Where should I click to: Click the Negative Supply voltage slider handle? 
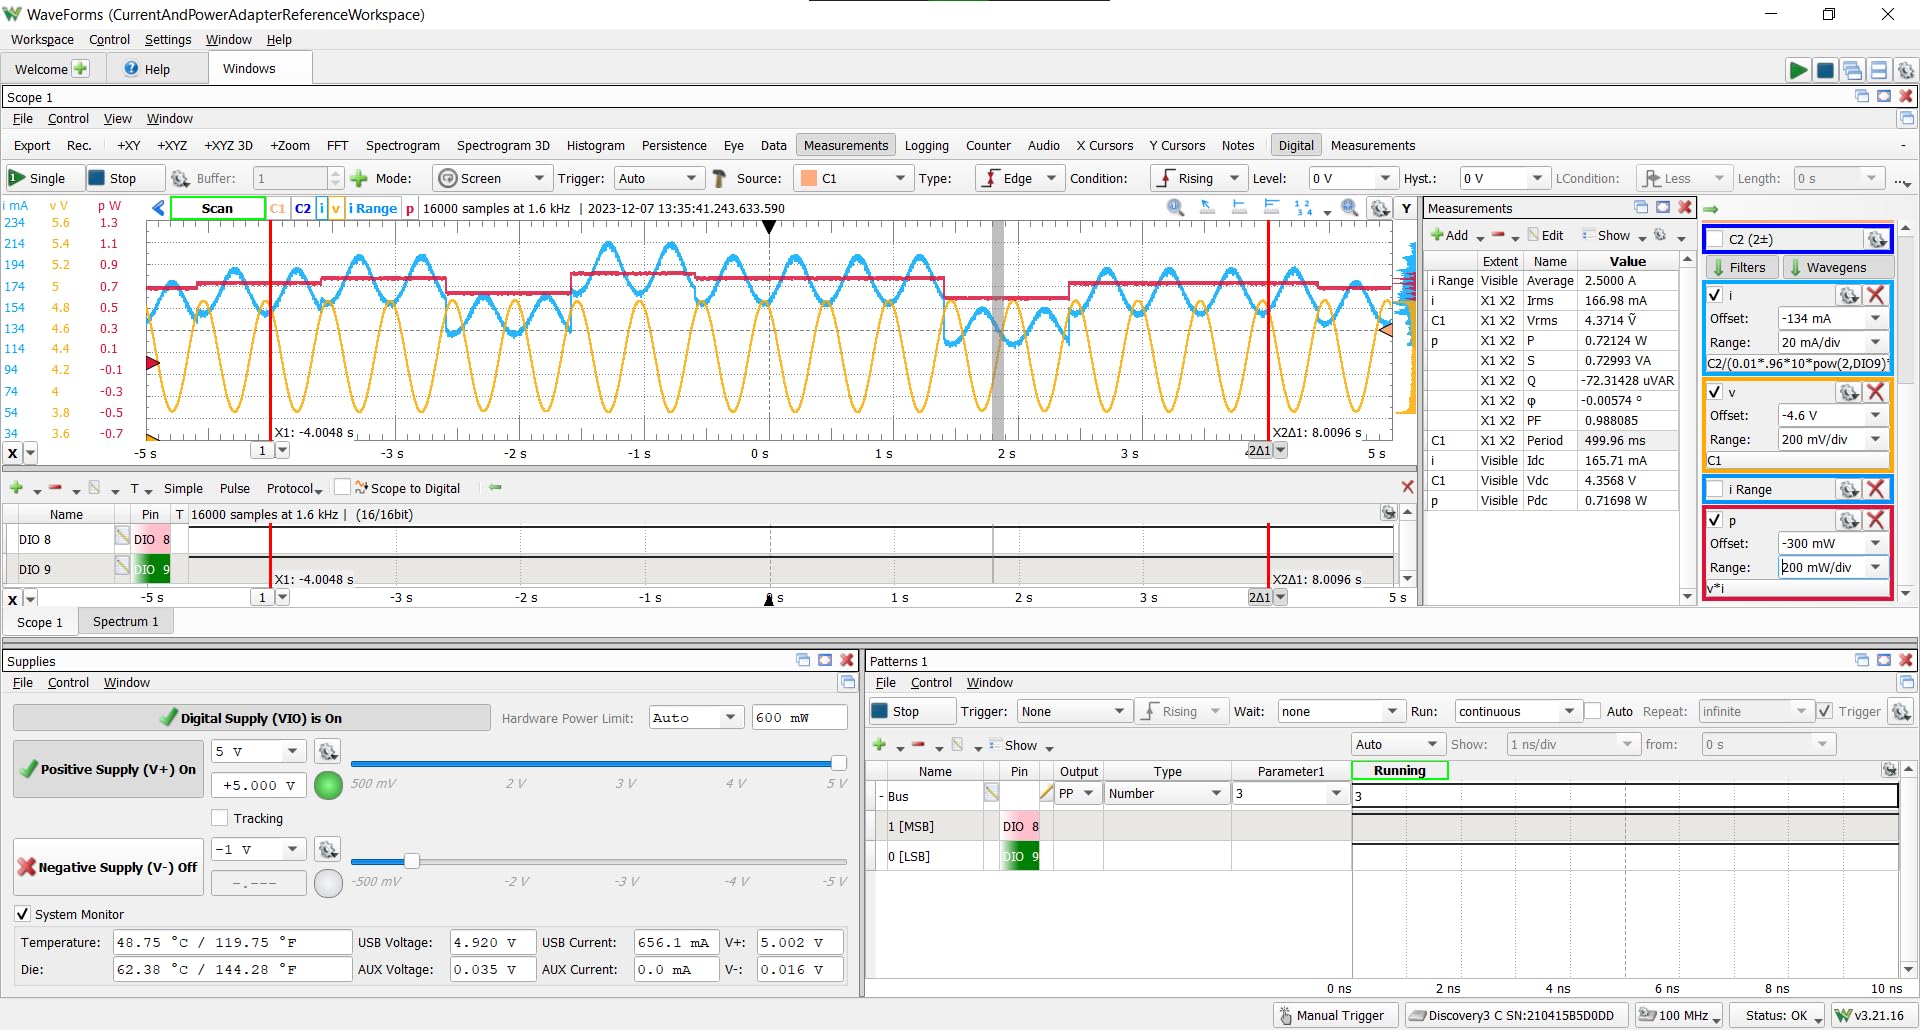tap(411, 861)
